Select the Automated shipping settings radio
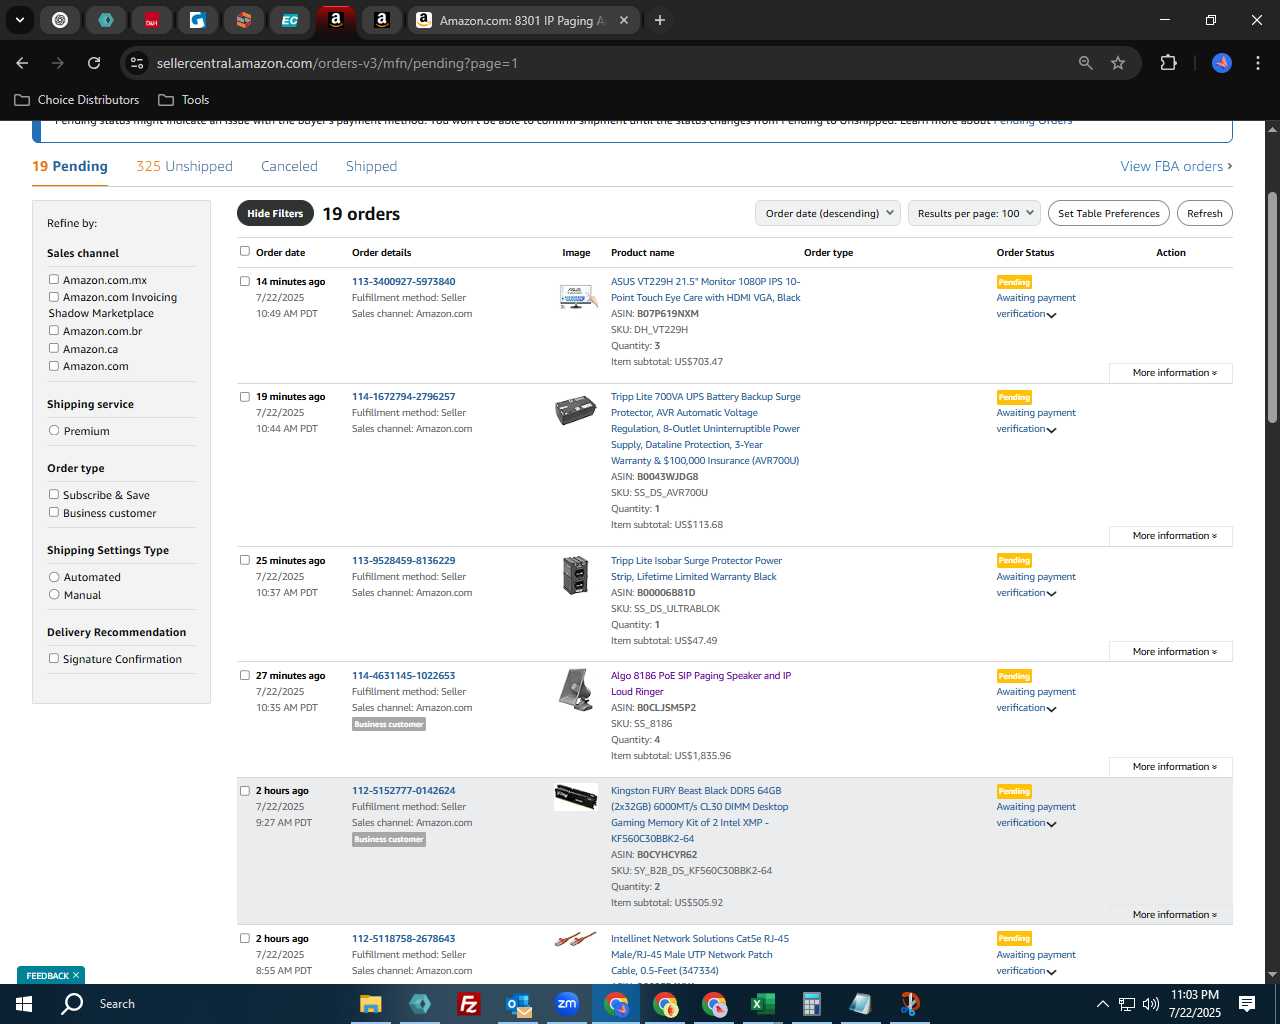1280x1024 pixels. tap(54, 577)
